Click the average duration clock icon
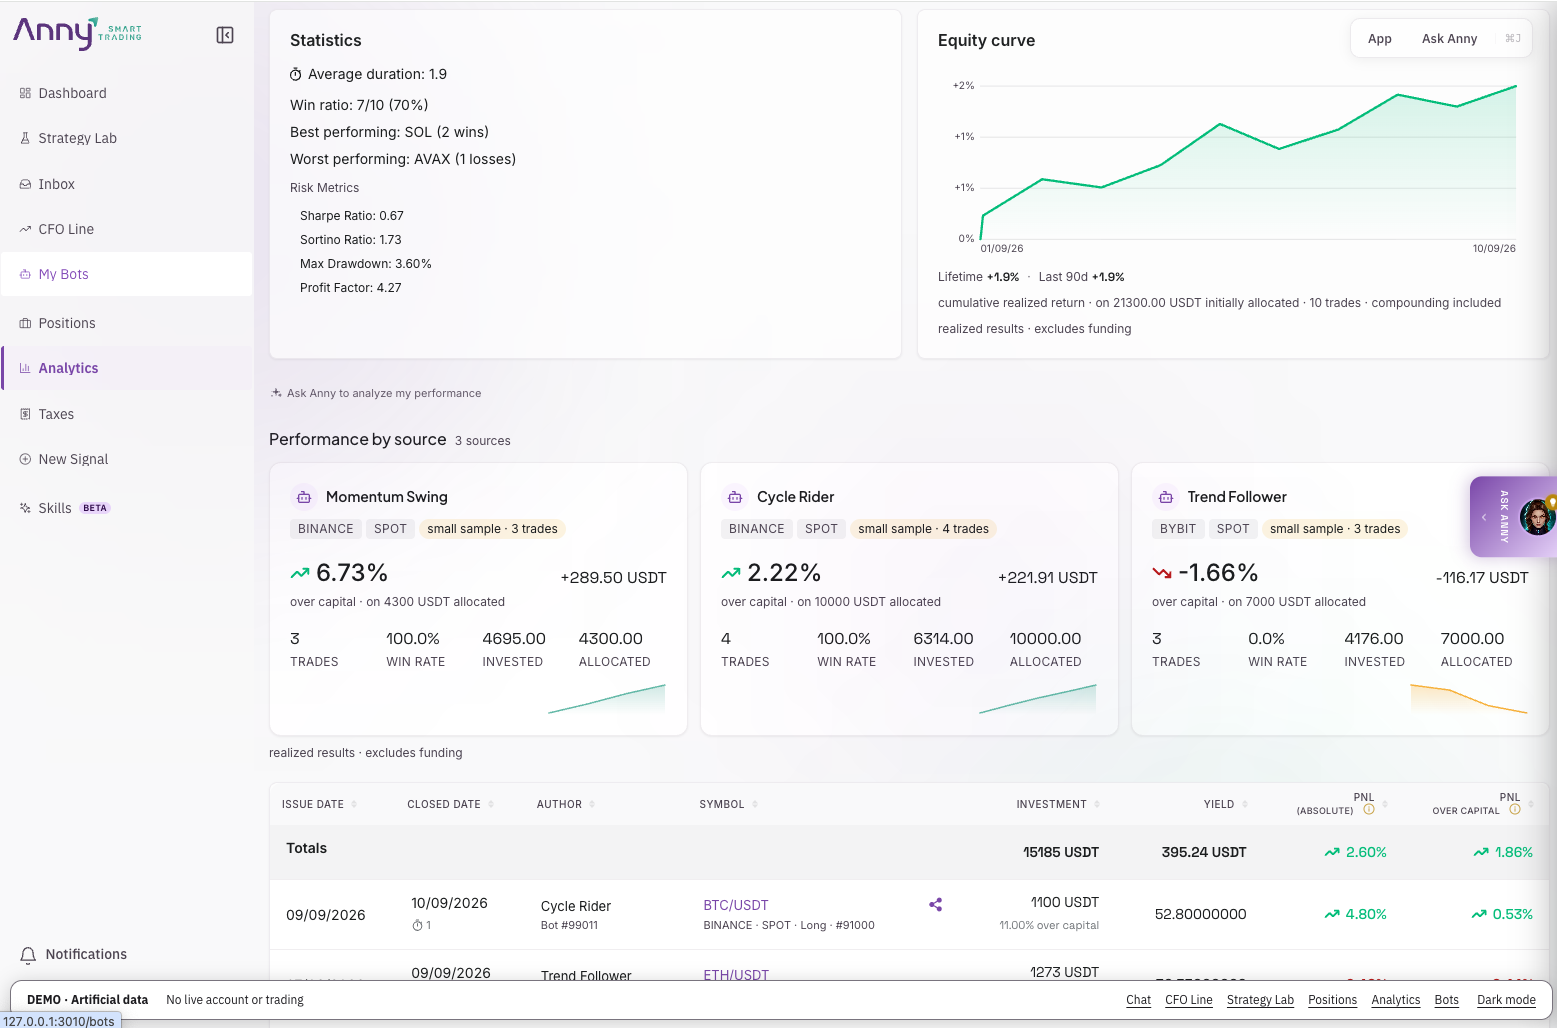This screenshot has height=1028, width=1557. [296, 75]
